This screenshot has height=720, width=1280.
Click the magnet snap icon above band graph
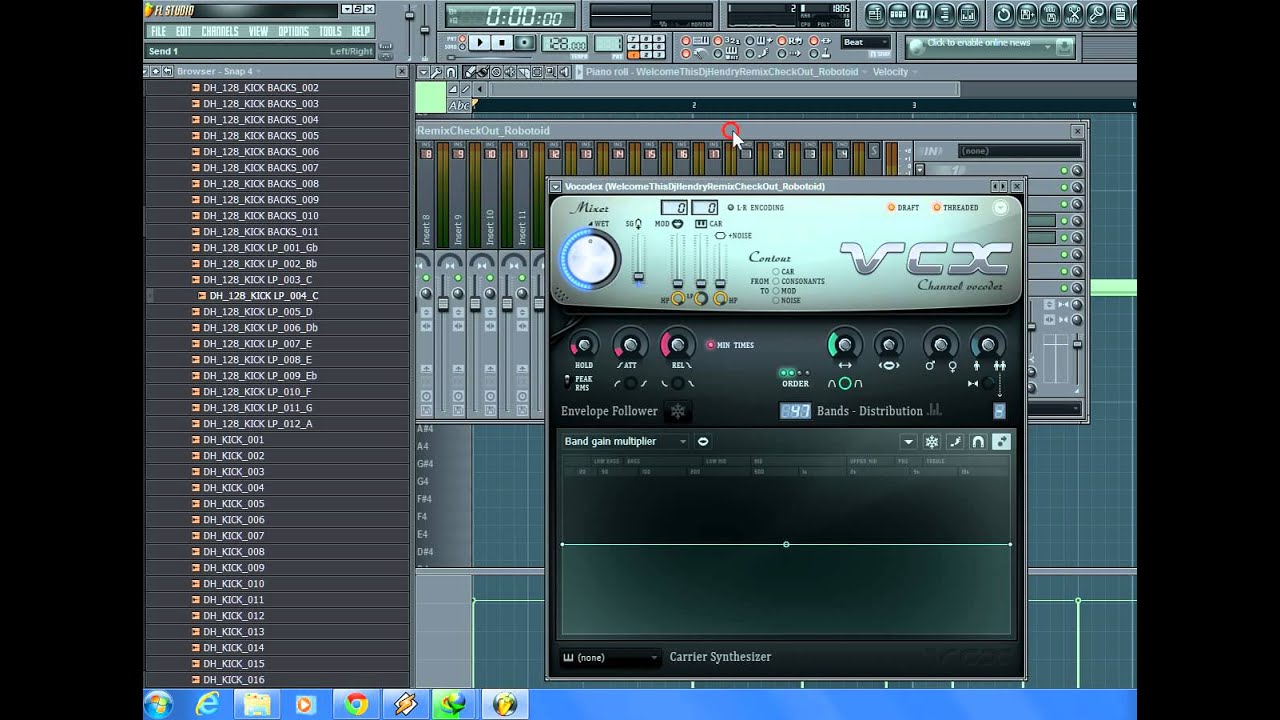click(x=978, y=442)
